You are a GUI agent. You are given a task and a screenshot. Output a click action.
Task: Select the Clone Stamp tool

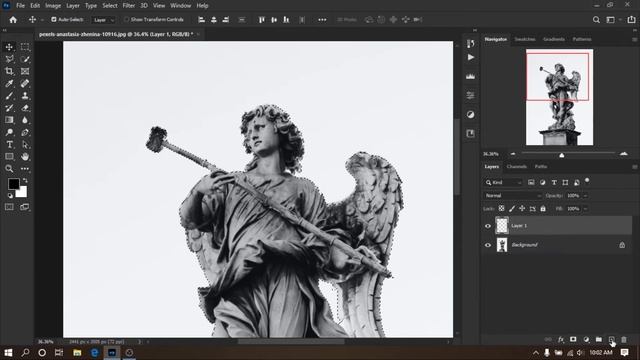pos(25,96)
